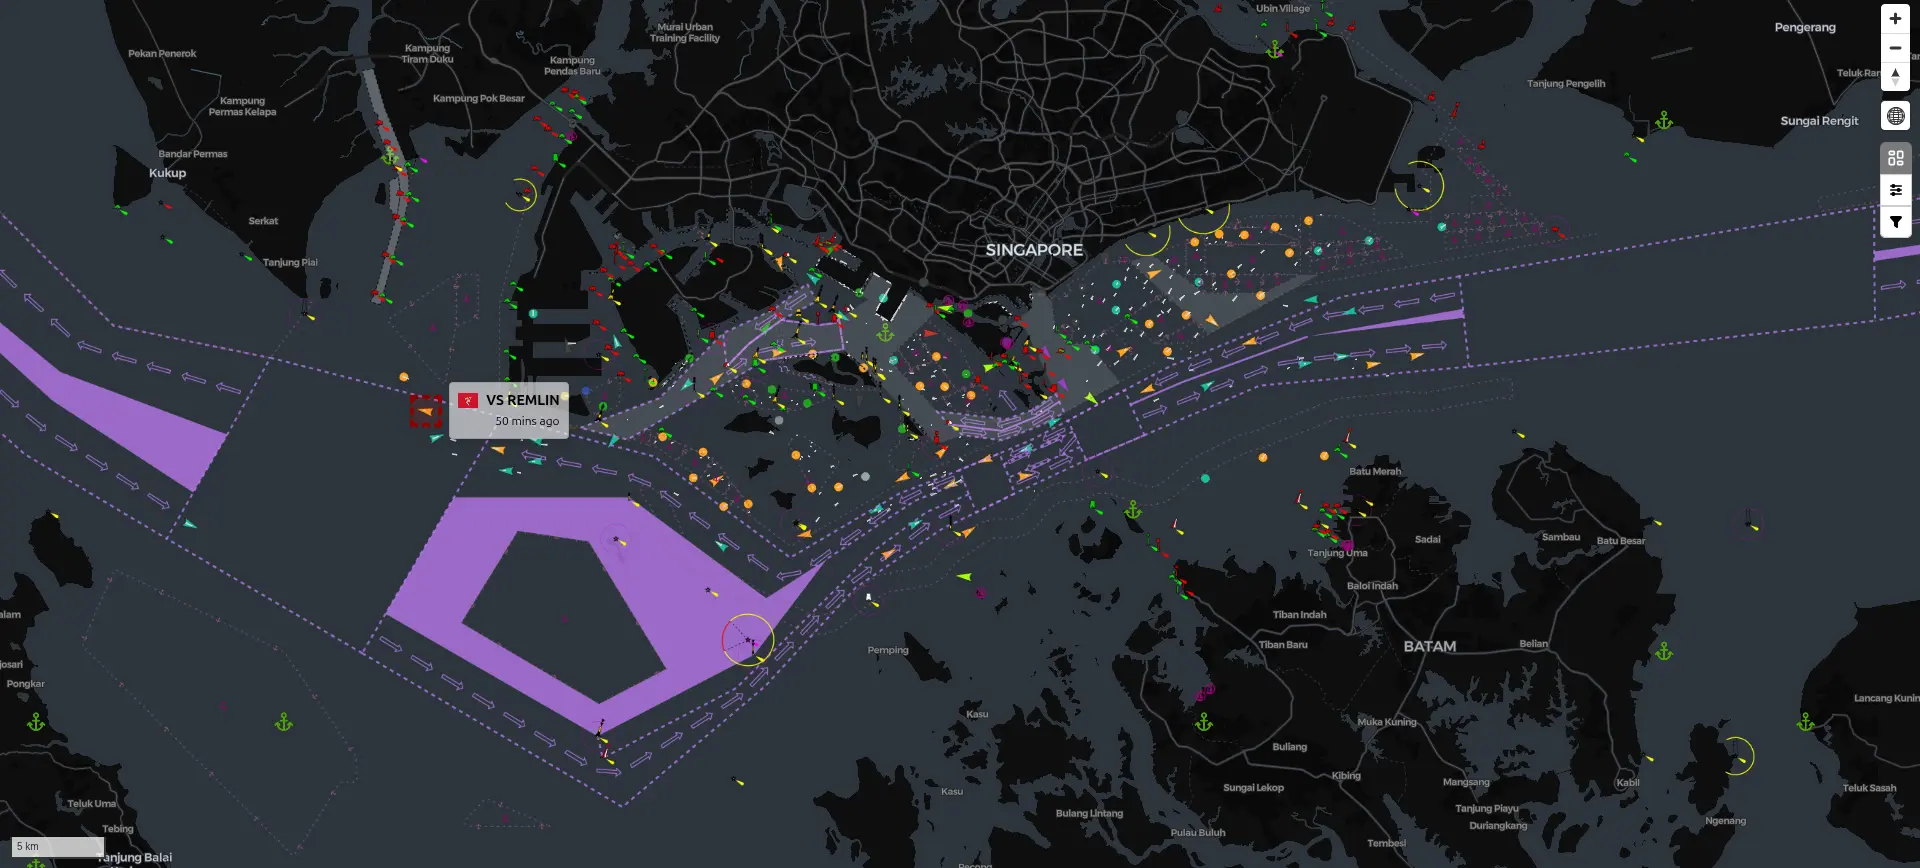The width and height of the screenshot is (1920, 868).
Task: Select anchor icon east of Bandar Permas
Action: tap(390, 157)
